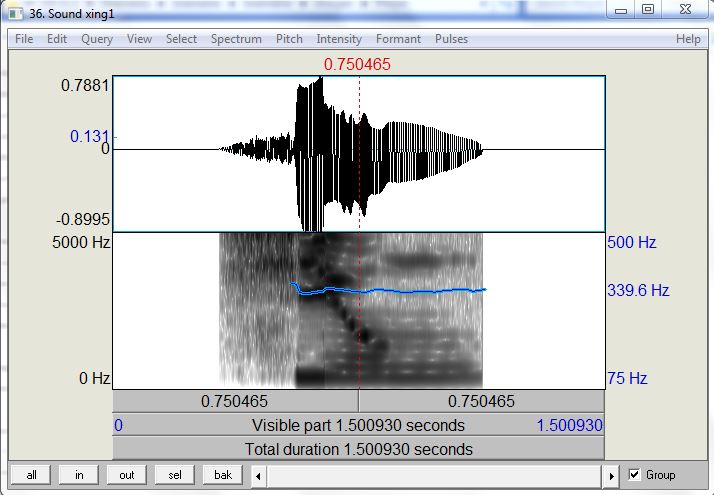Open the Pitch menu
Image resolution: width=714 pixels, height=495 pixels.
[x=289, y=39]
